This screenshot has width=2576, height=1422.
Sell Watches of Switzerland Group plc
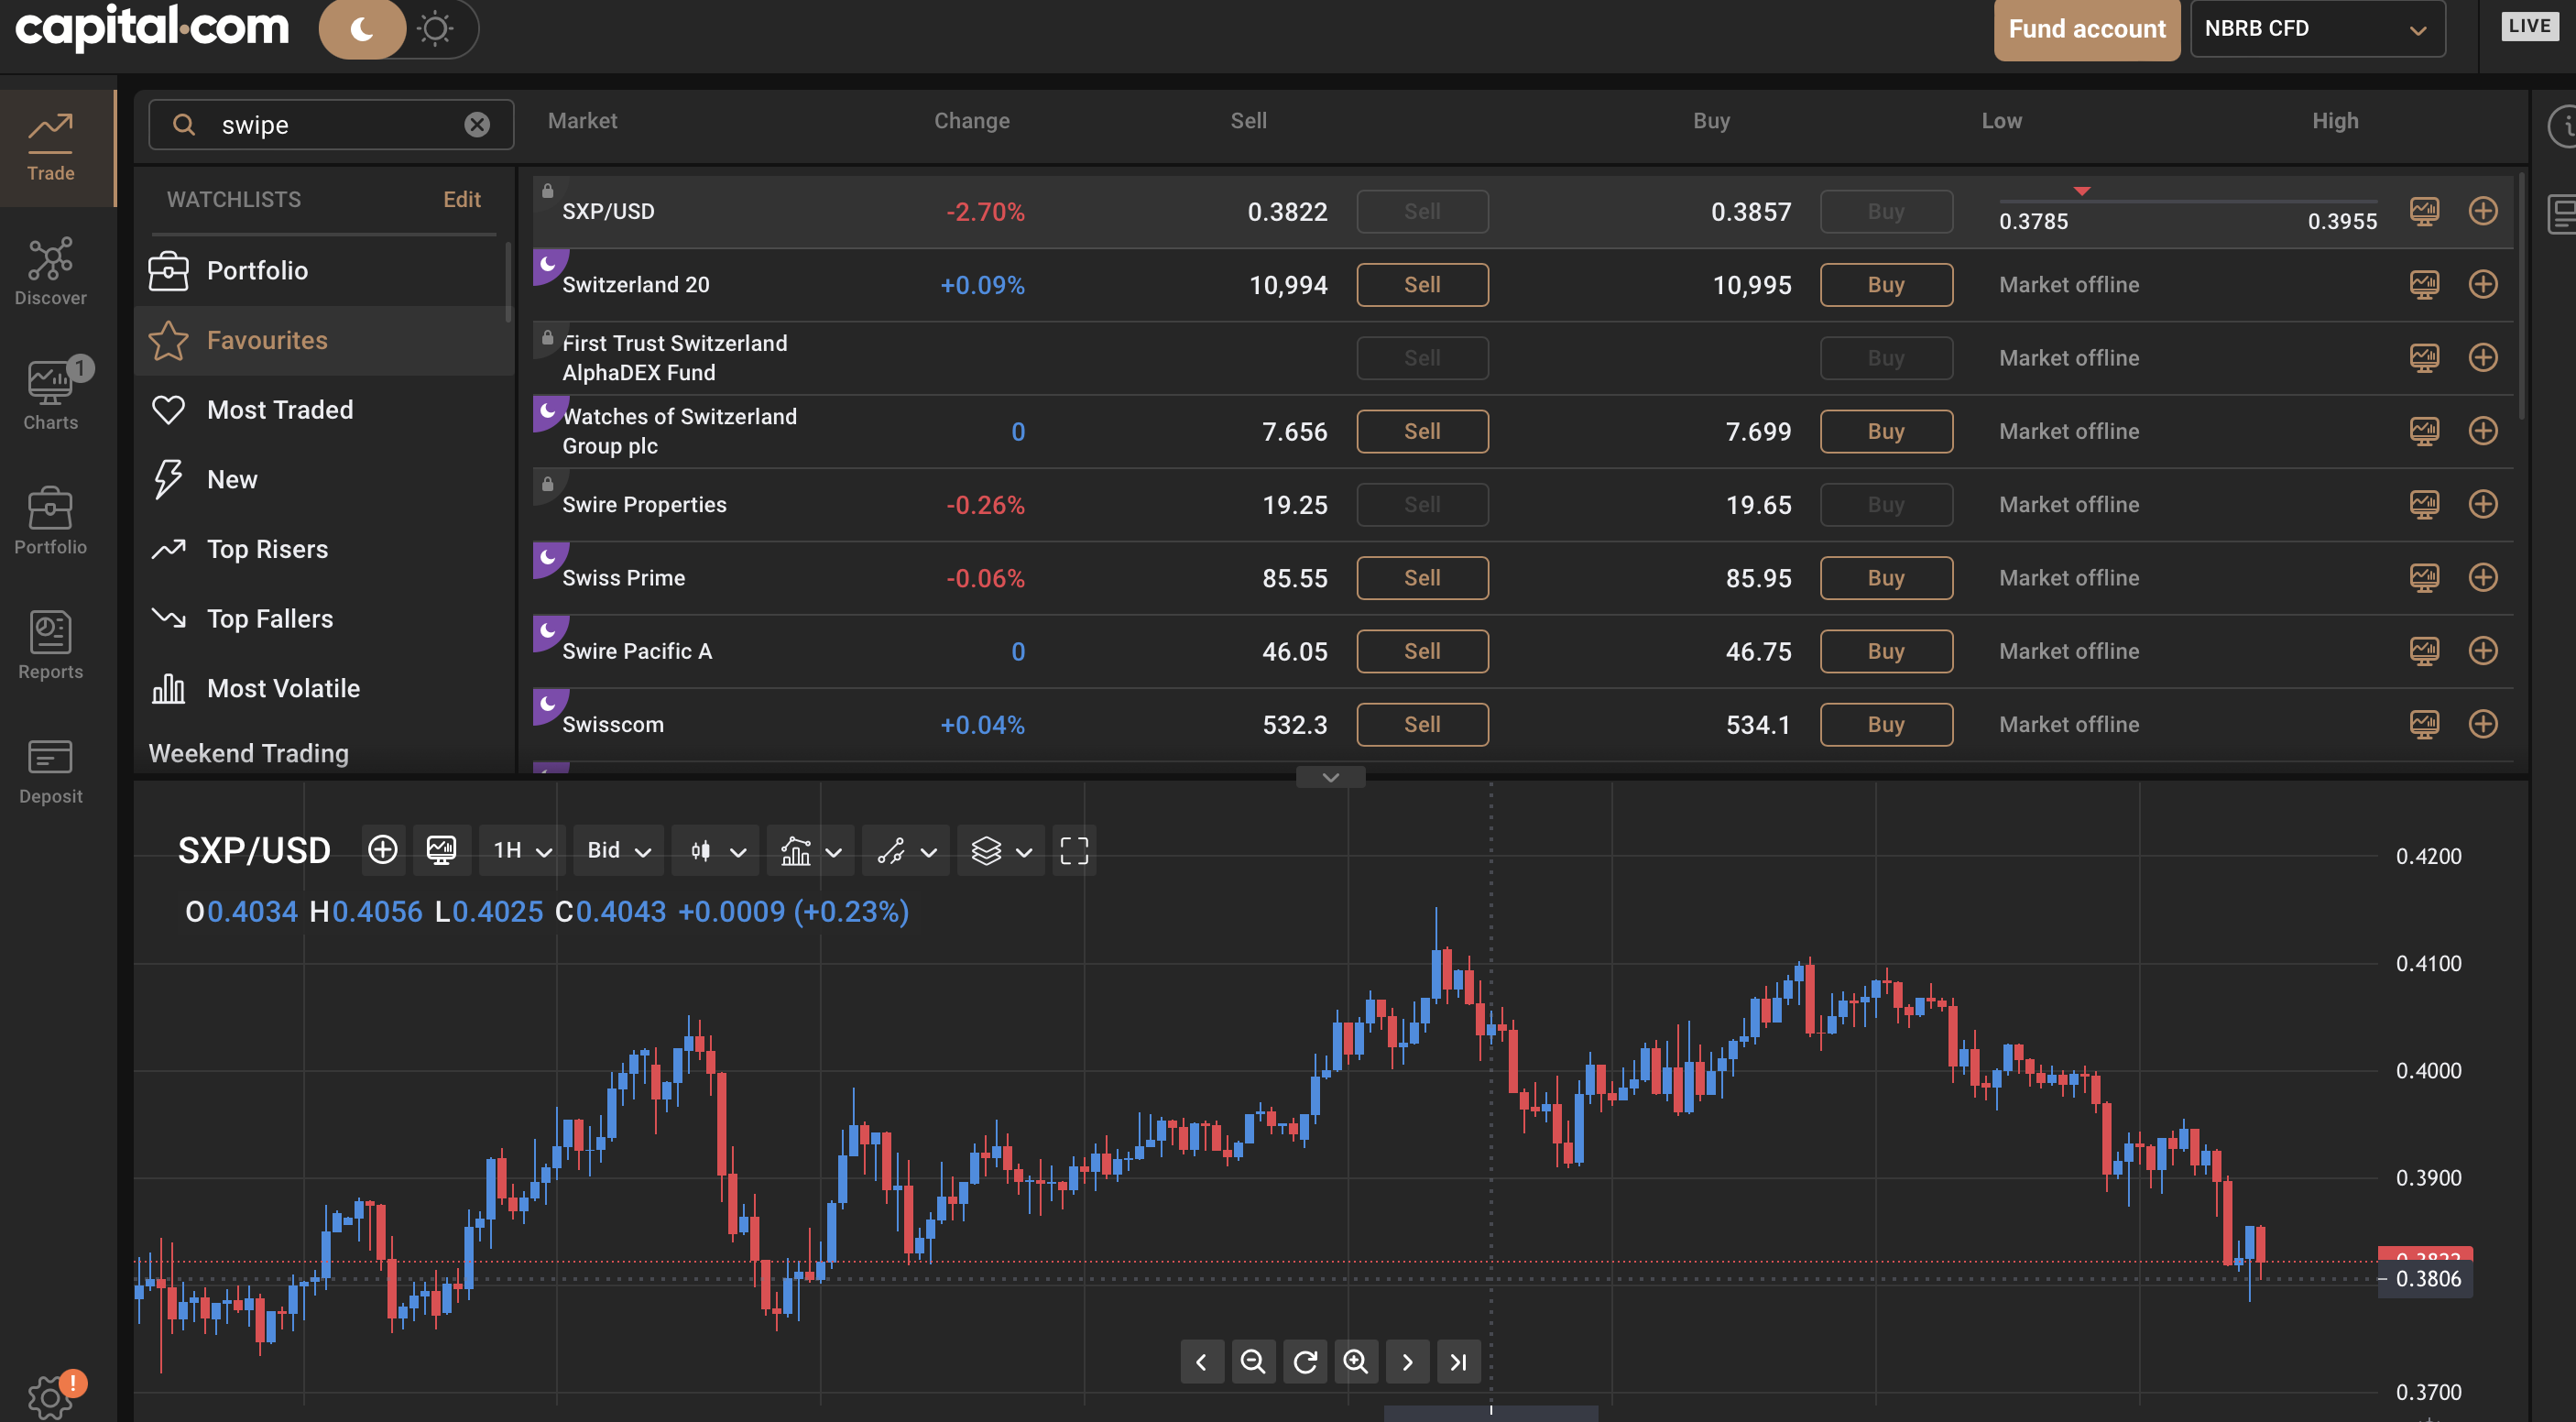(1421, 431)
